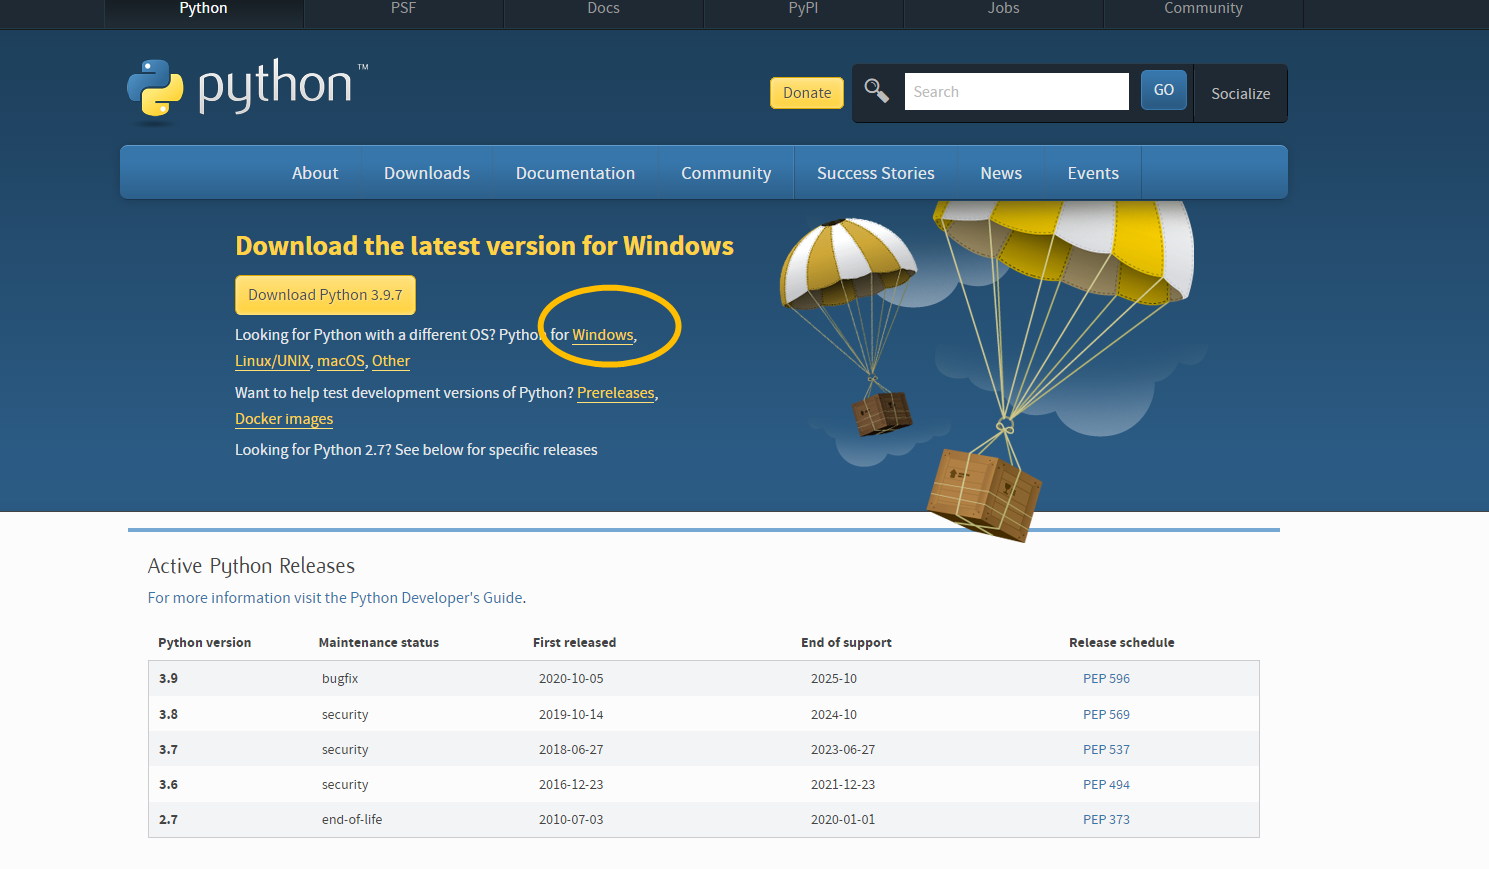Open the Socialize menu
Image resolution: width=1489 pixels, height=869 pixels.
tap(1240, 94)
